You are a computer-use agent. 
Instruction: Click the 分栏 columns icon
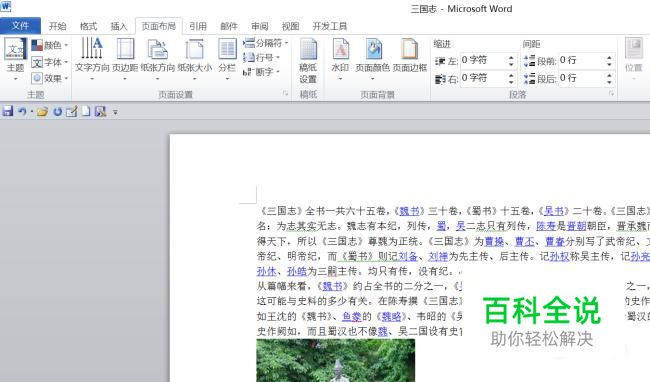pyautogui.click(x=227, y=49)
